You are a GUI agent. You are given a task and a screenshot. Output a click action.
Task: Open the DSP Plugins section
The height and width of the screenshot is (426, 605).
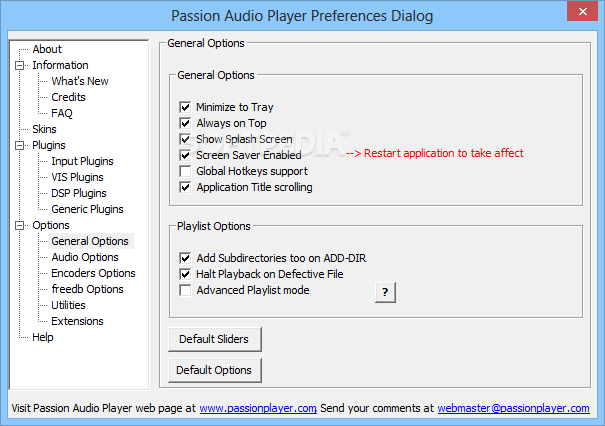pos(79,193)
